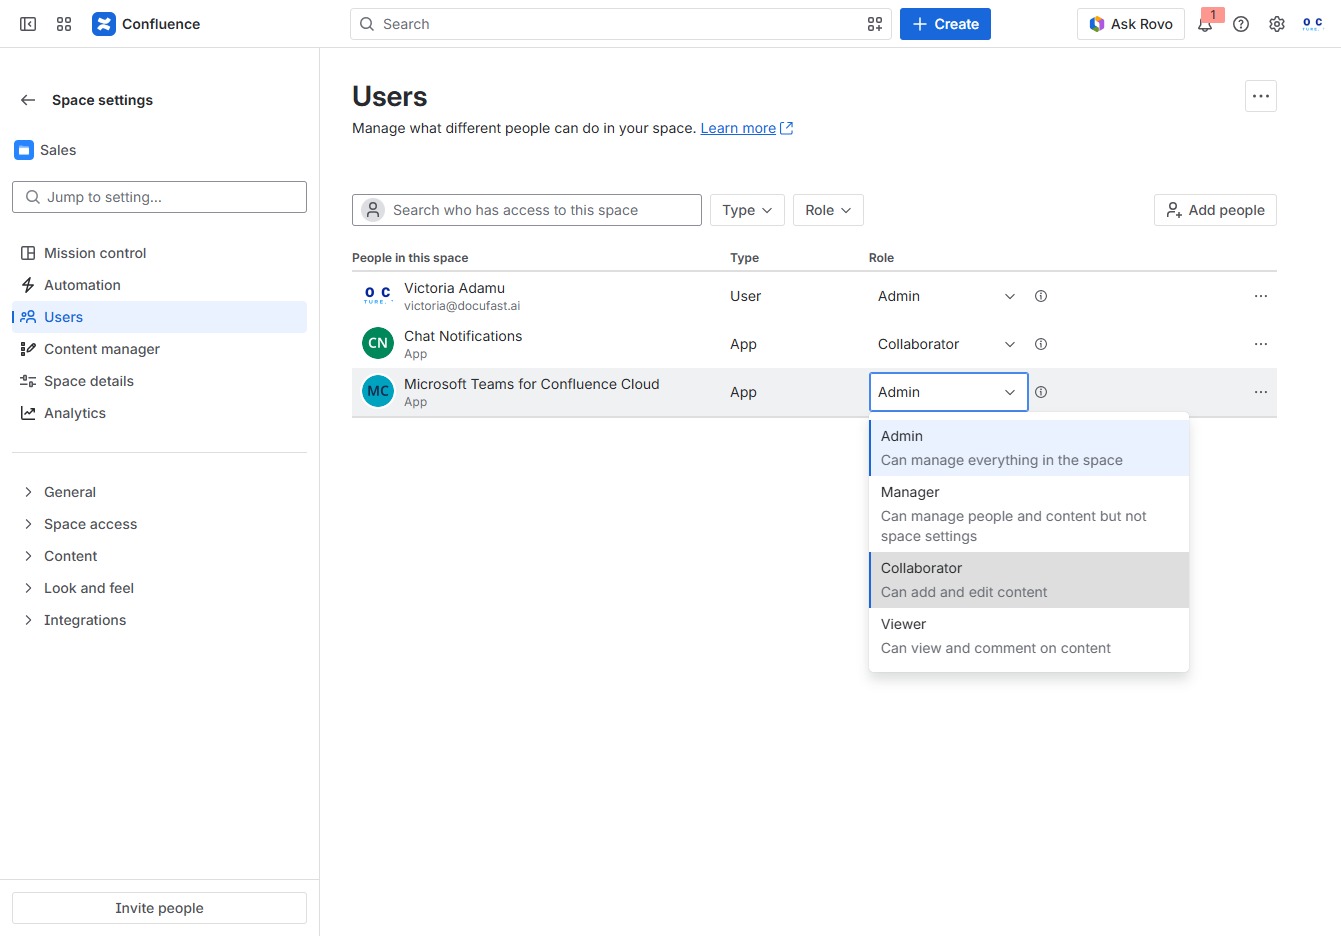The width and height of the screenshot is (1341, 936).
Task: Open the profile avatar in top bar
Action: (1313, 24)
